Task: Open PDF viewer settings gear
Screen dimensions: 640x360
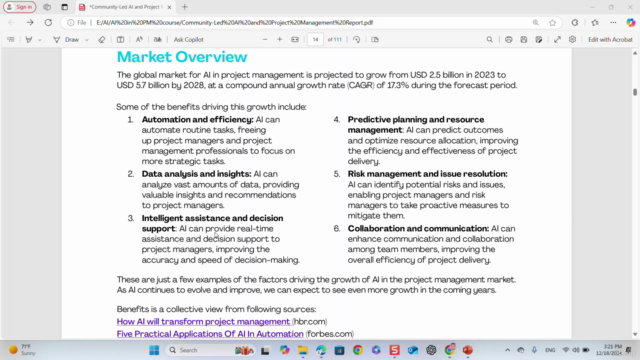Action: click(572, 40)
